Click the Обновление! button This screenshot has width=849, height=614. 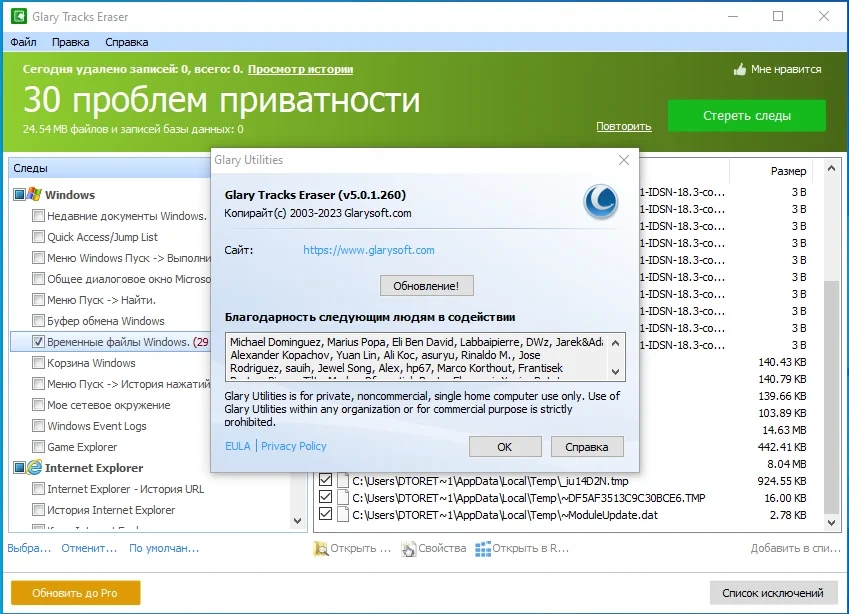pos(426,286)
